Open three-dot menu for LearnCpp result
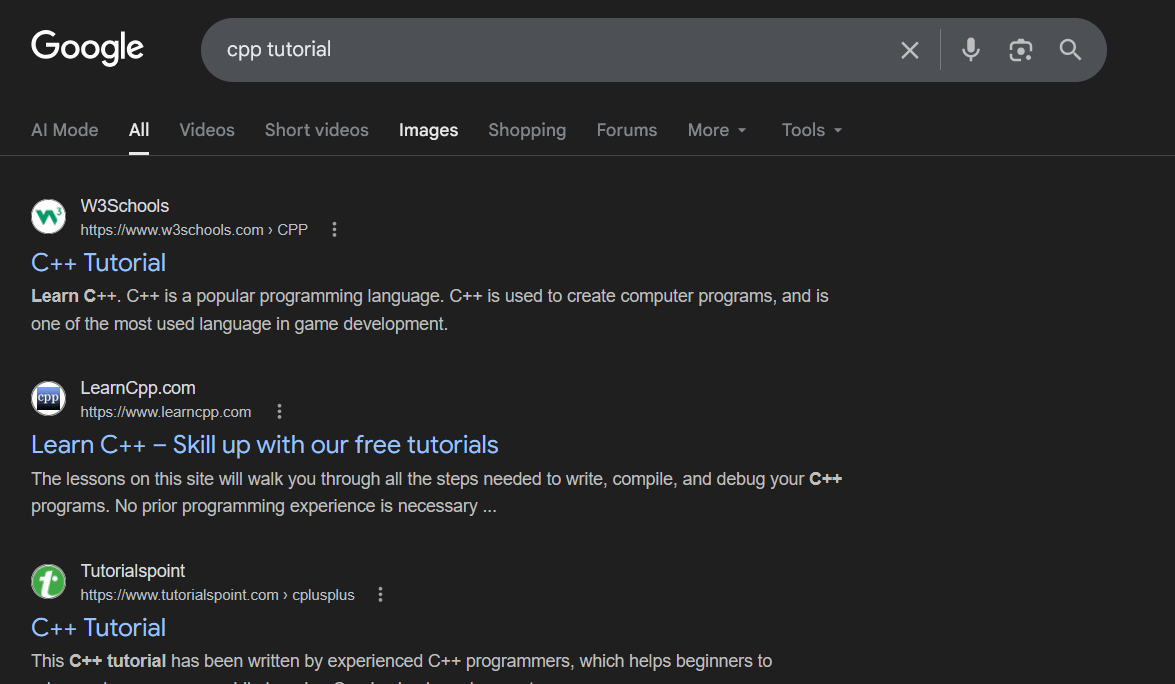 pyautogui.click(x=279, y=412)
